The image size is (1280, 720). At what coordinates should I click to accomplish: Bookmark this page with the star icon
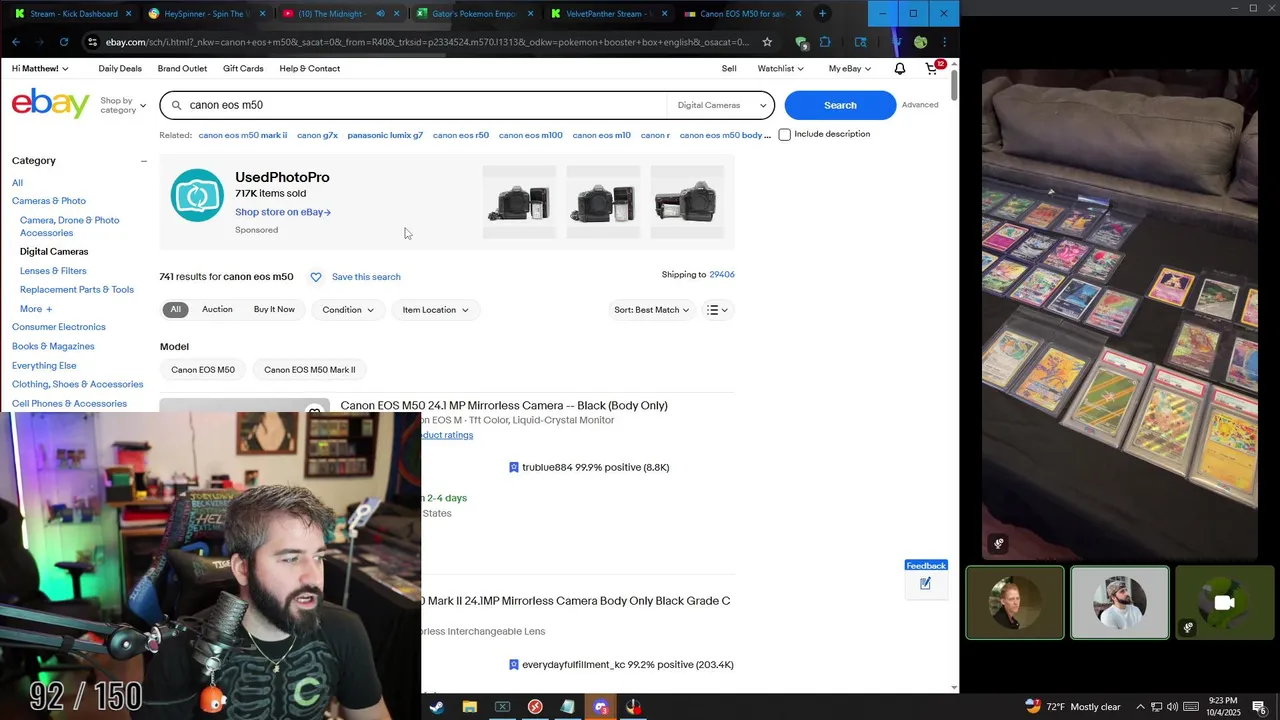767,42
